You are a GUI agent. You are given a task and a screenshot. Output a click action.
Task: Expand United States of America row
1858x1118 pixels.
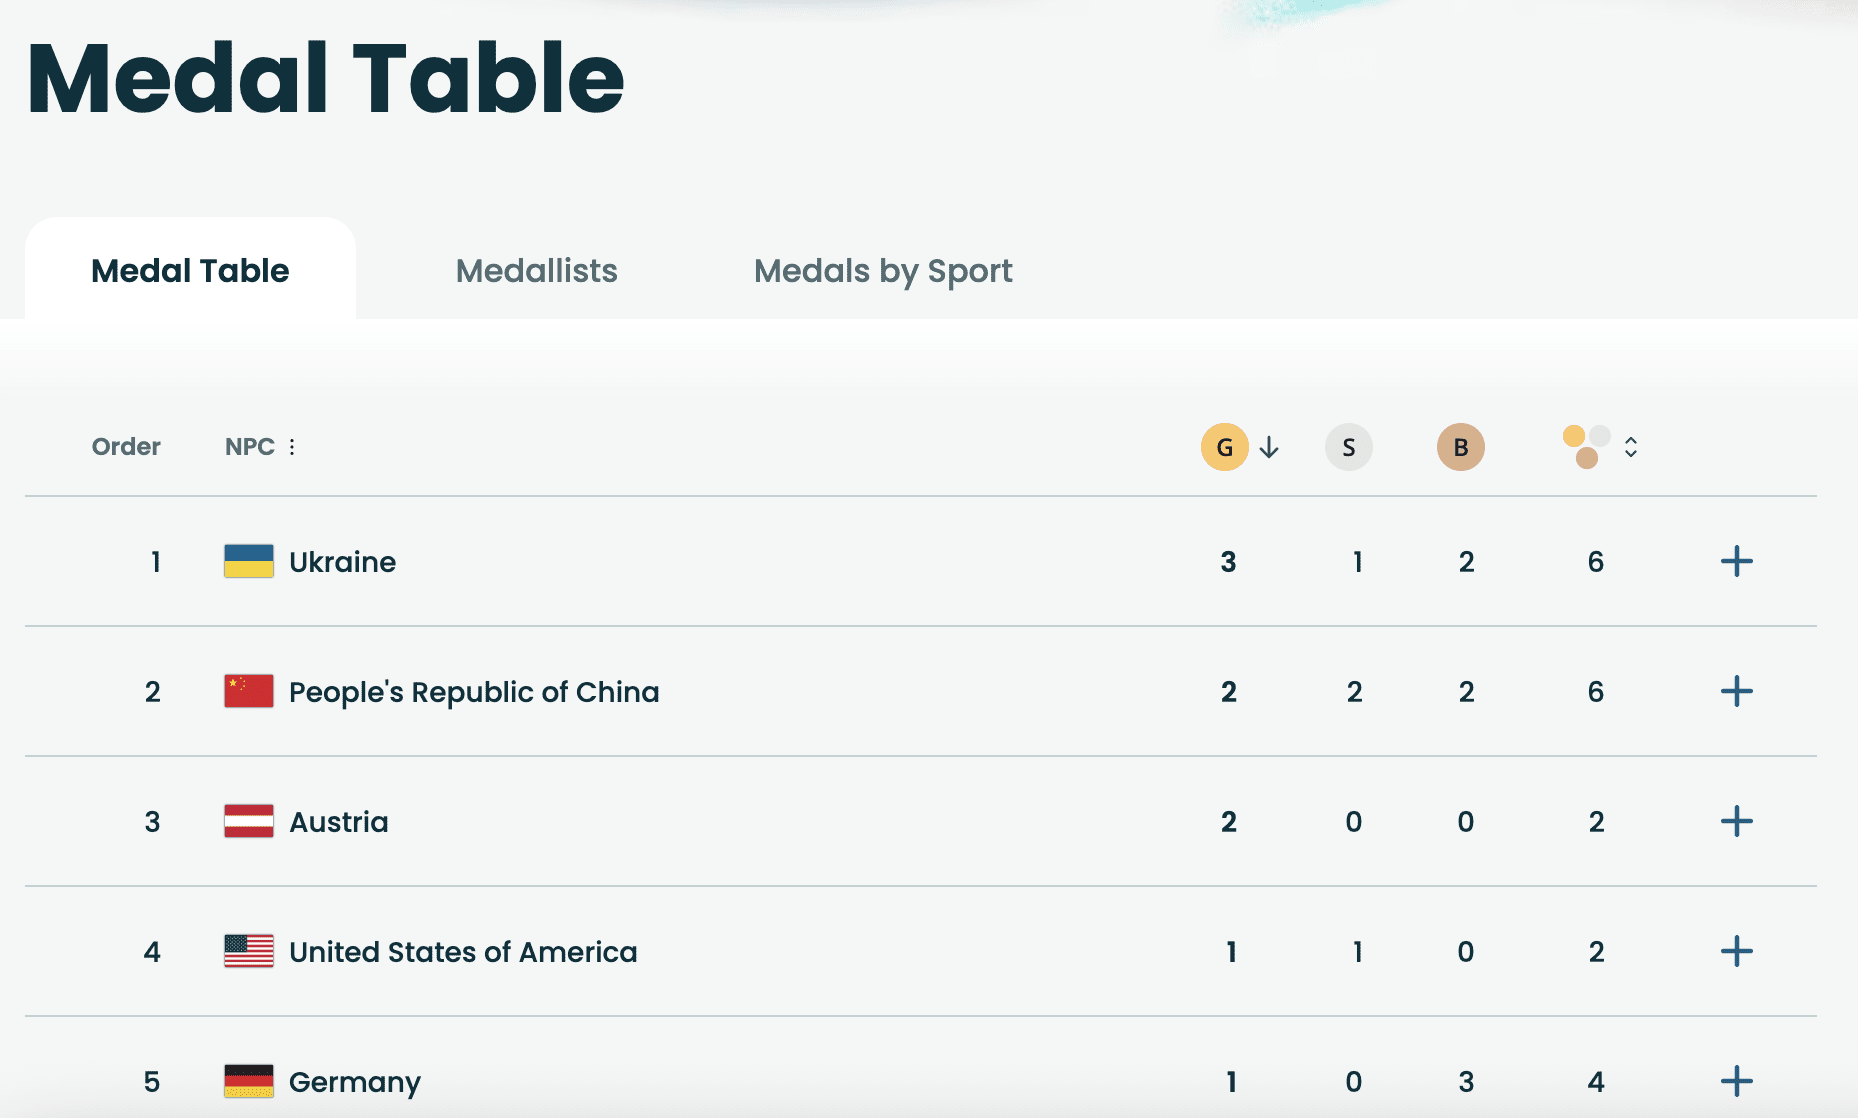(1736, 951)
